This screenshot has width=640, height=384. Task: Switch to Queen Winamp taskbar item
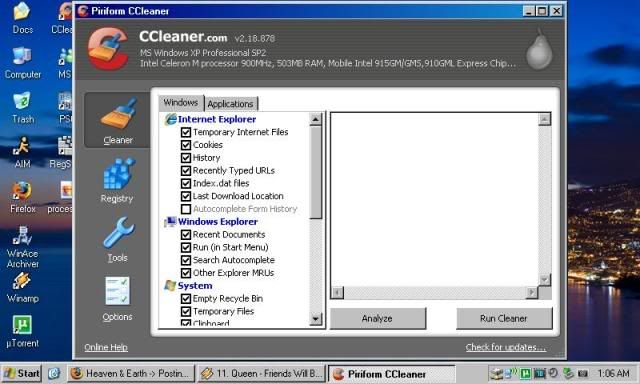[261, 373]
